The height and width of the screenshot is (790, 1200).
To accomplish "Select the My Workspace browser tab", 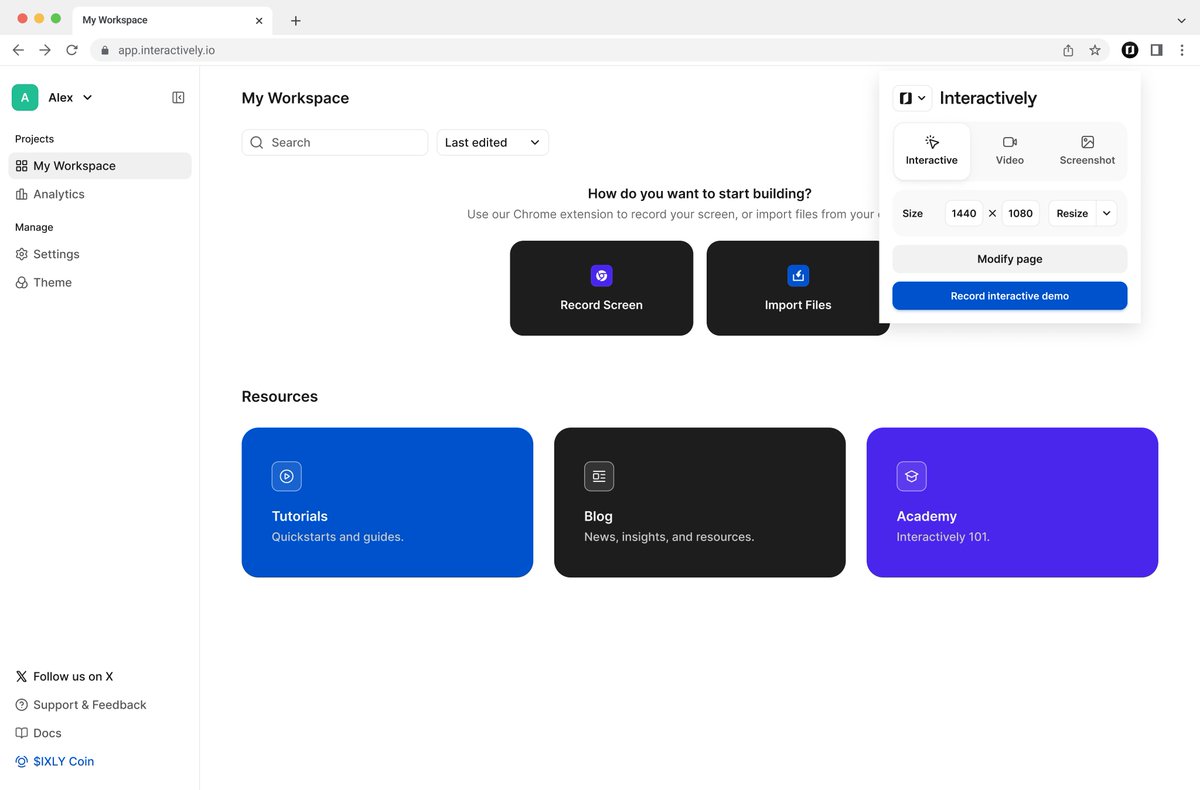I will pyautogui.click(x=172, y=20).
